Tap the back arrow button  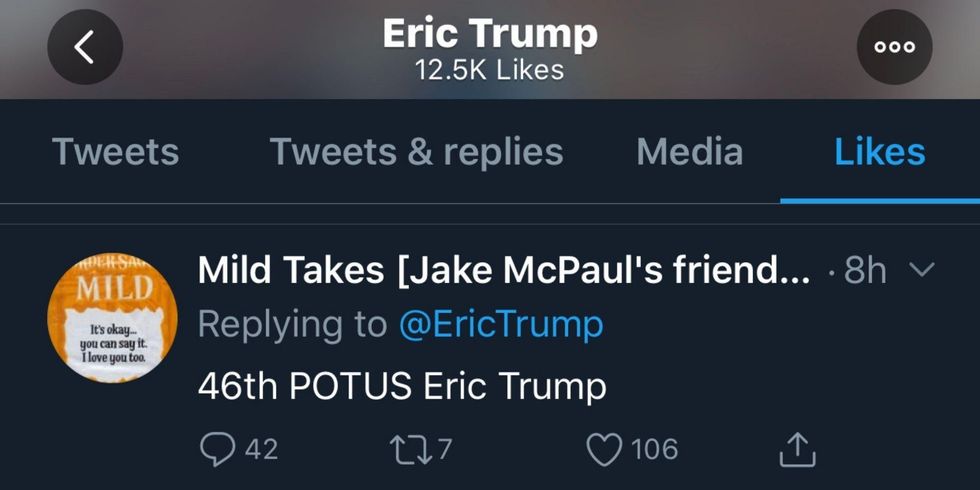pos(85,47)
